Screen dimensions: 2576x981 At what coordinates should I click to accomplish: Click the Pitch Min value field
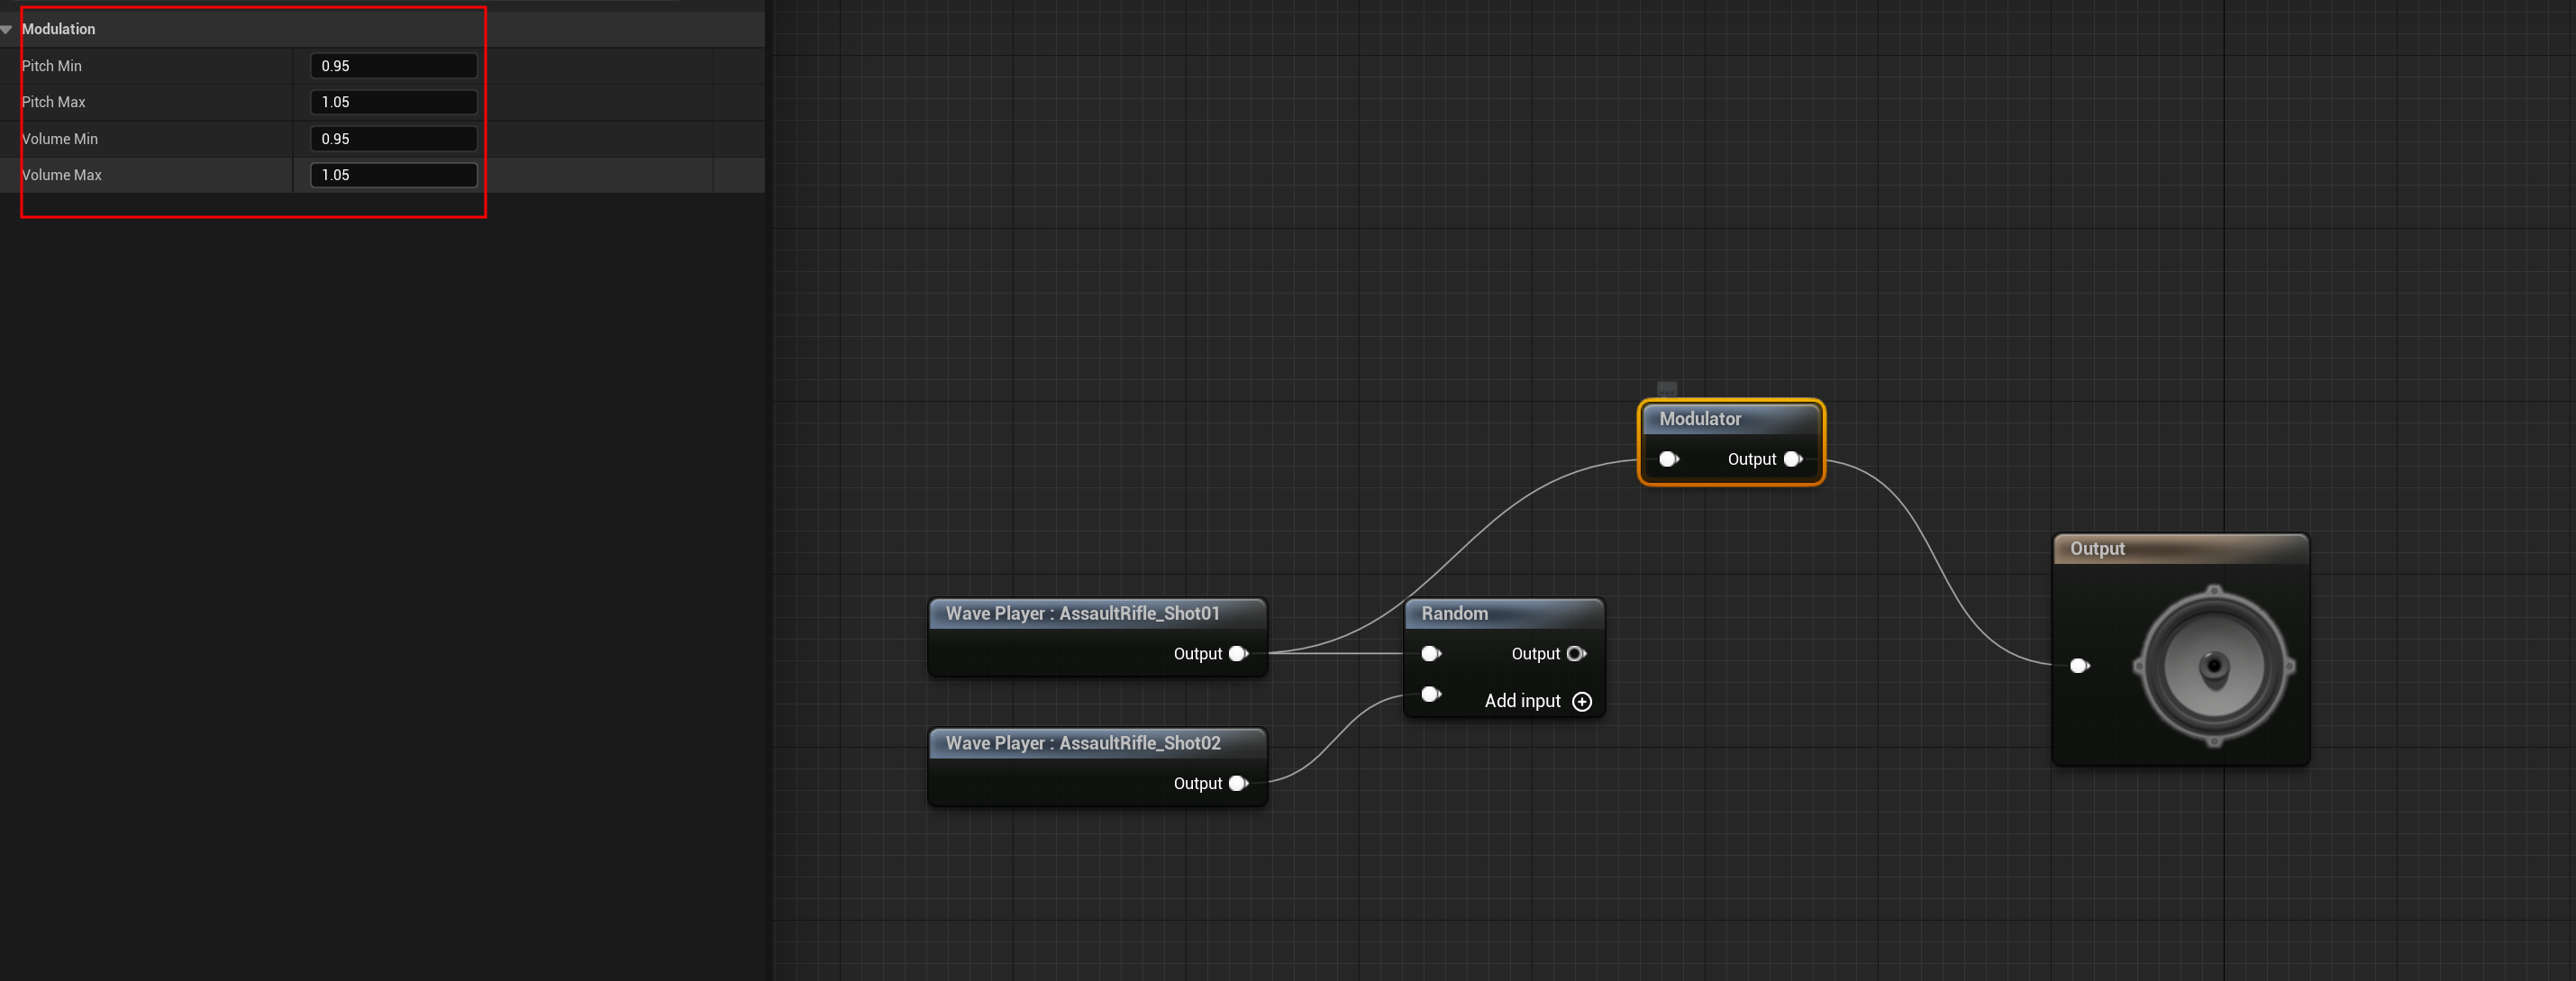(393, 66)
